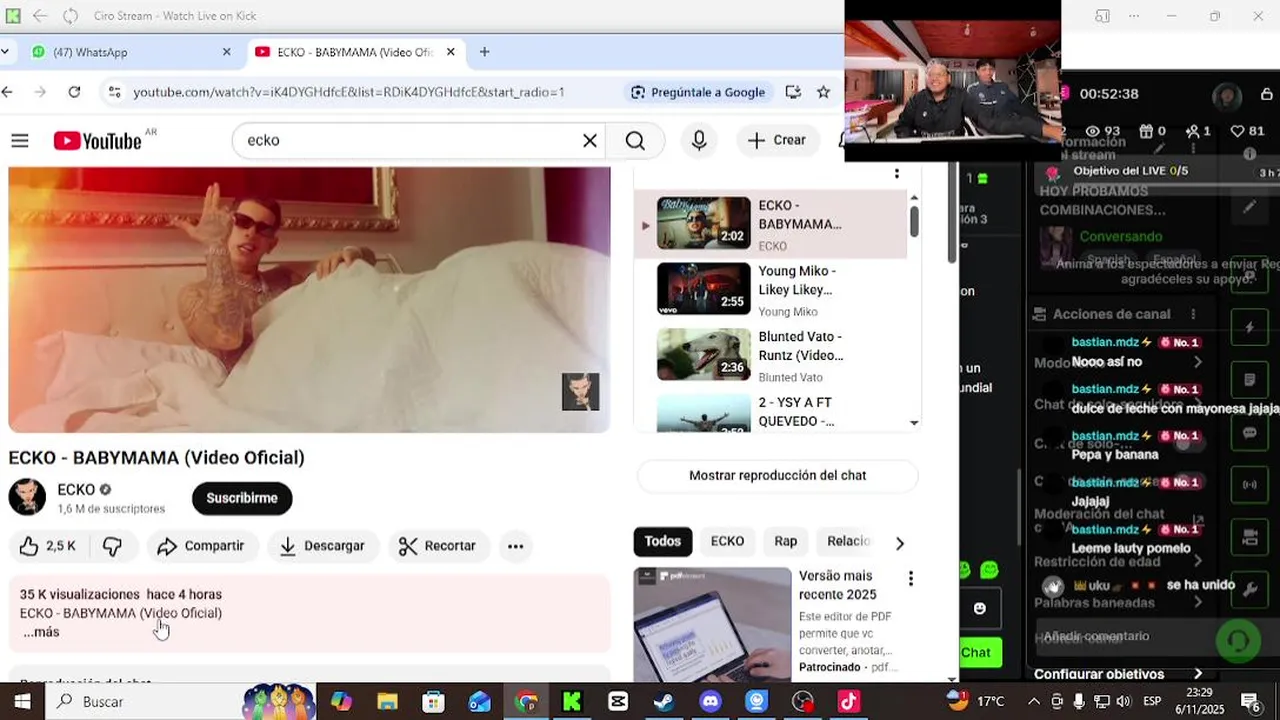Image resolution: width=1280 pixels, height=720 pixels.
Task: Click the Crear button
Action: (x=776, y=141)
